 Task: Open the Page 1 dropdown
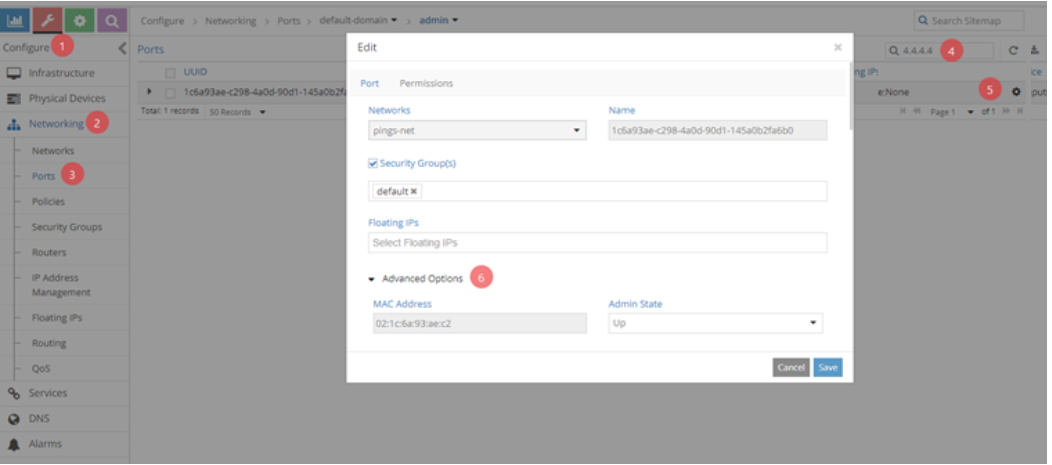(x=951, y=112)
